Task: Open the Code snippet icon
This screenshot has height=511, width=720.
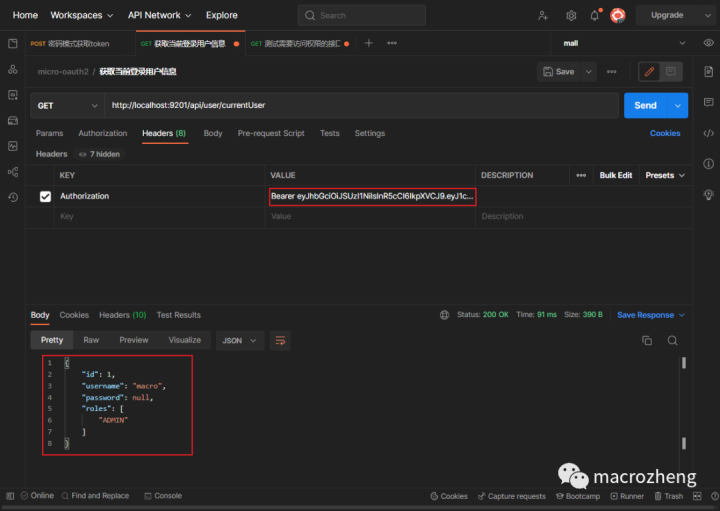Action: tap(709, 133)
